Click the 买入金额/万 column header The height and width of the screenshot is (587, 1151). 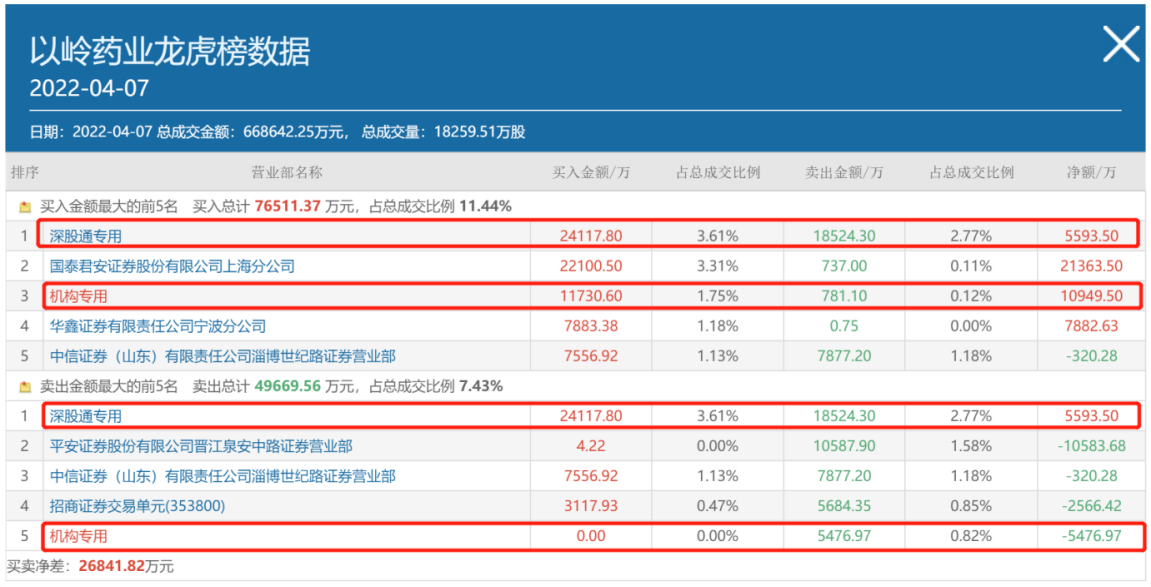pyautogui.click(x=591, y=173)
